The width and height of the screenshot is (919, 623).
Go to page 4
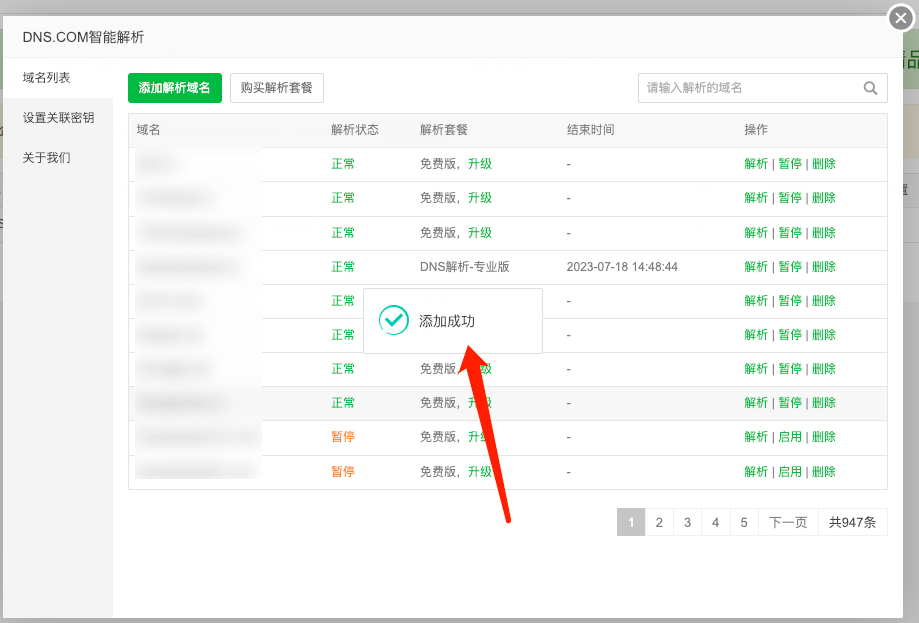[716, 522]
